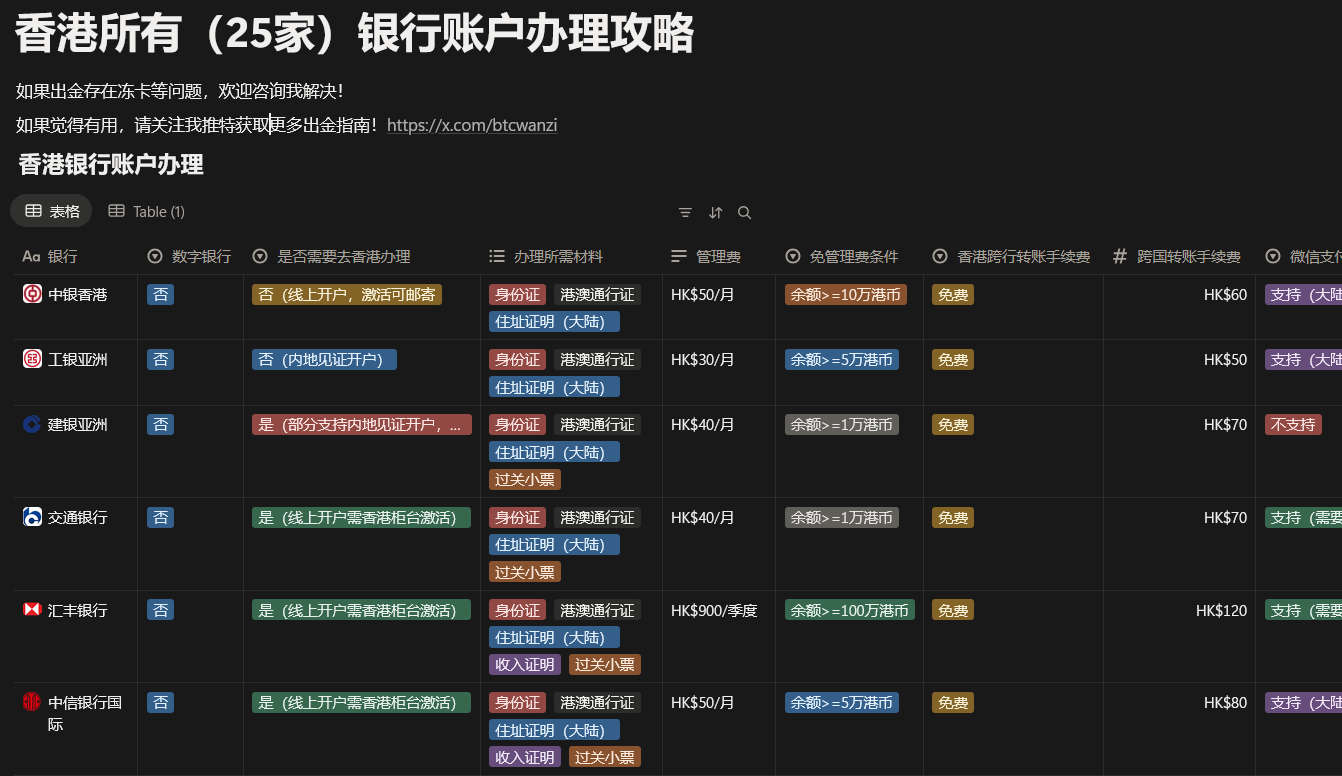Select the 中信银行国际 bank name cell
Viewport: 1342px width, 776px height.
76,729
